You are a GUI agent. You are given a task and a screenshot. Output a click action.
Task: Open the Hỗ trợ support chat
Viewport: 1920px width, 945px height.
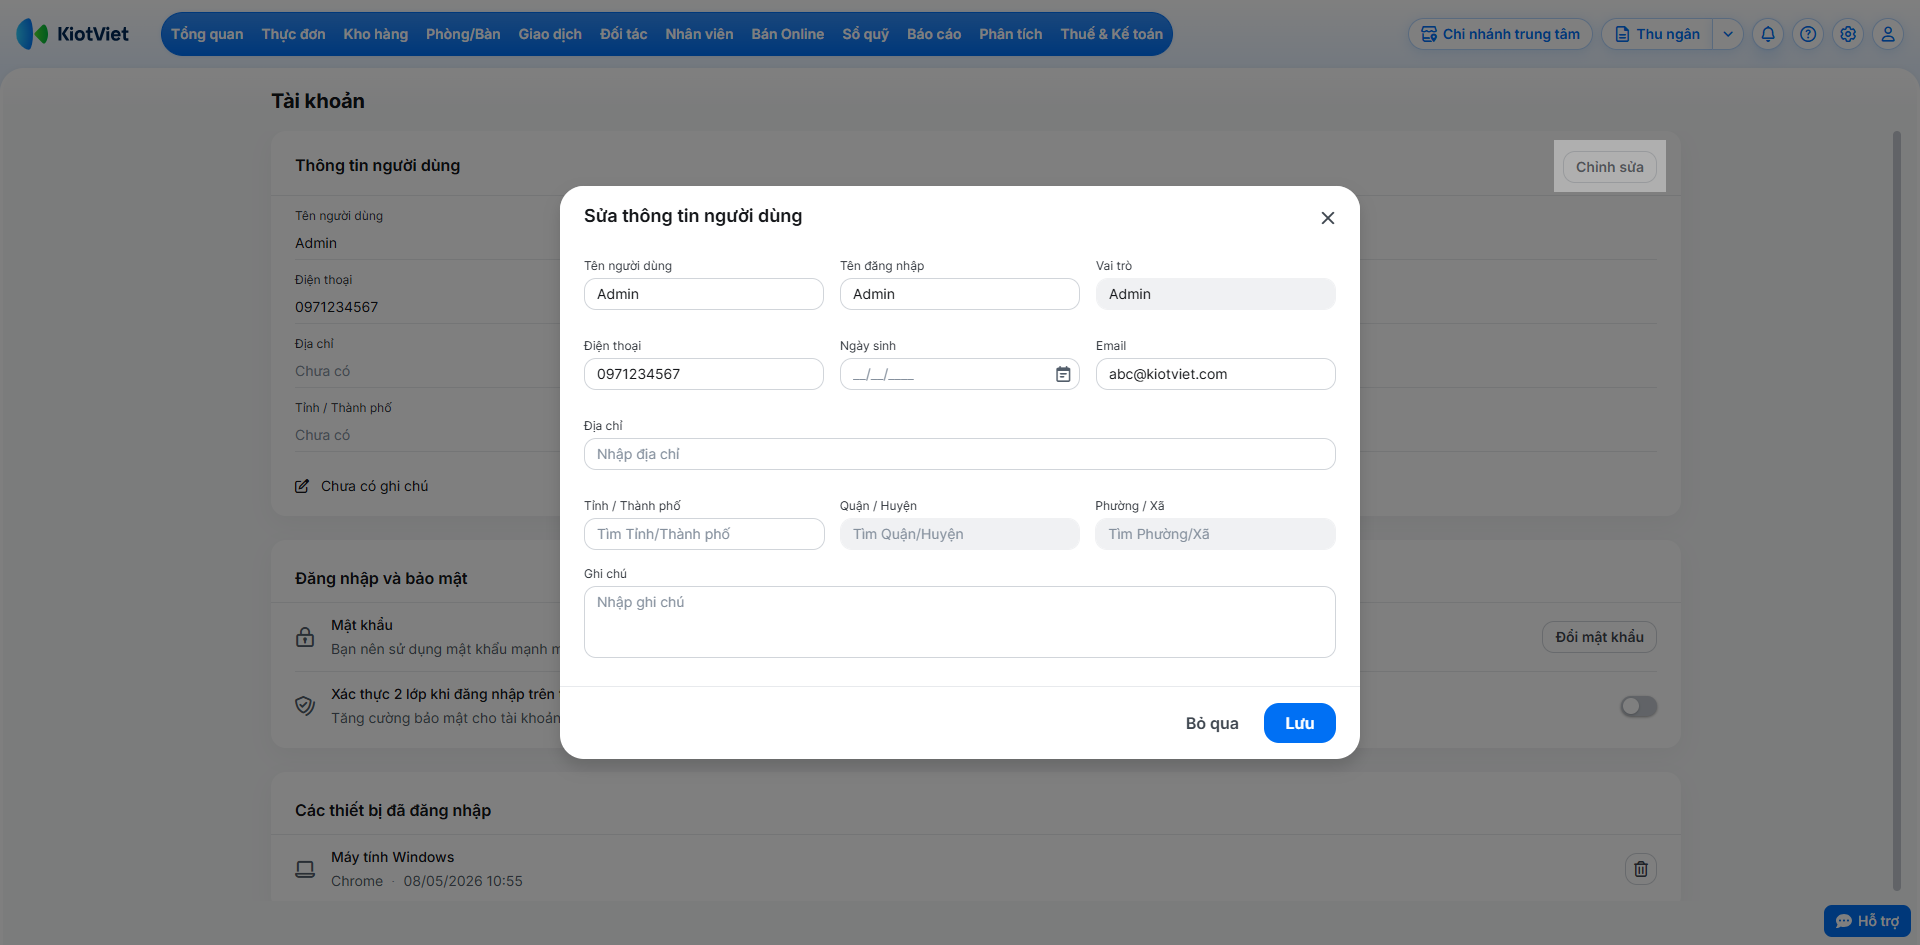tap(1867, 921)
